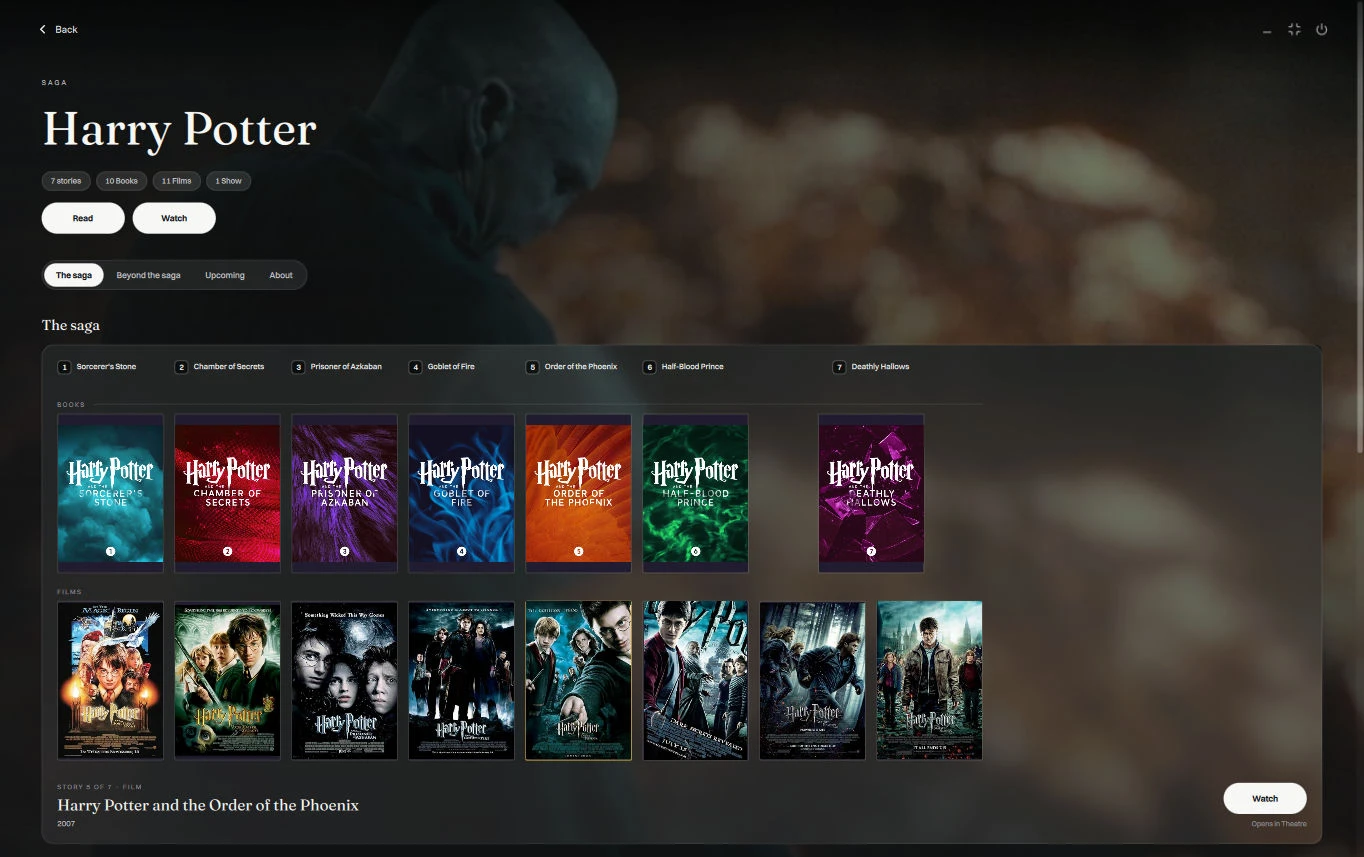Select Deathly Hallows poster with trio before ruined castle

click(x=929, y=680)
